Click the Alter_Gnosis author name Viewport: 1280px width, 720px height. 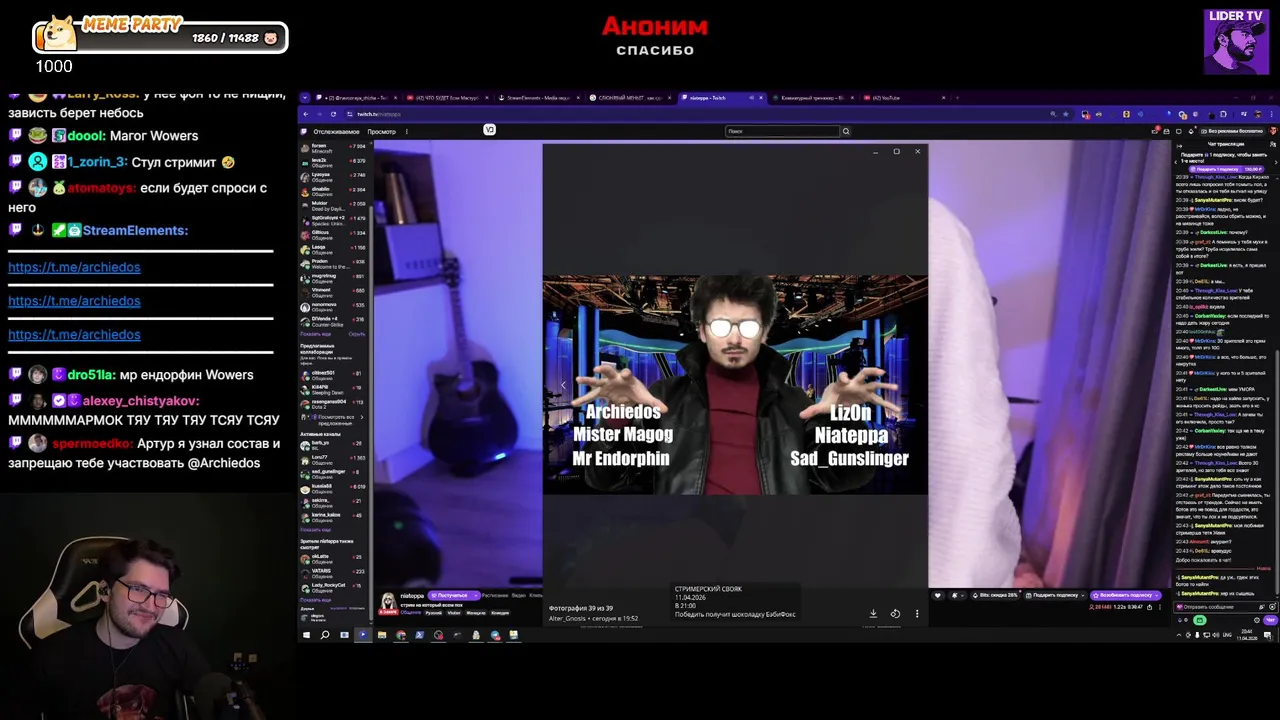(567, 619)
